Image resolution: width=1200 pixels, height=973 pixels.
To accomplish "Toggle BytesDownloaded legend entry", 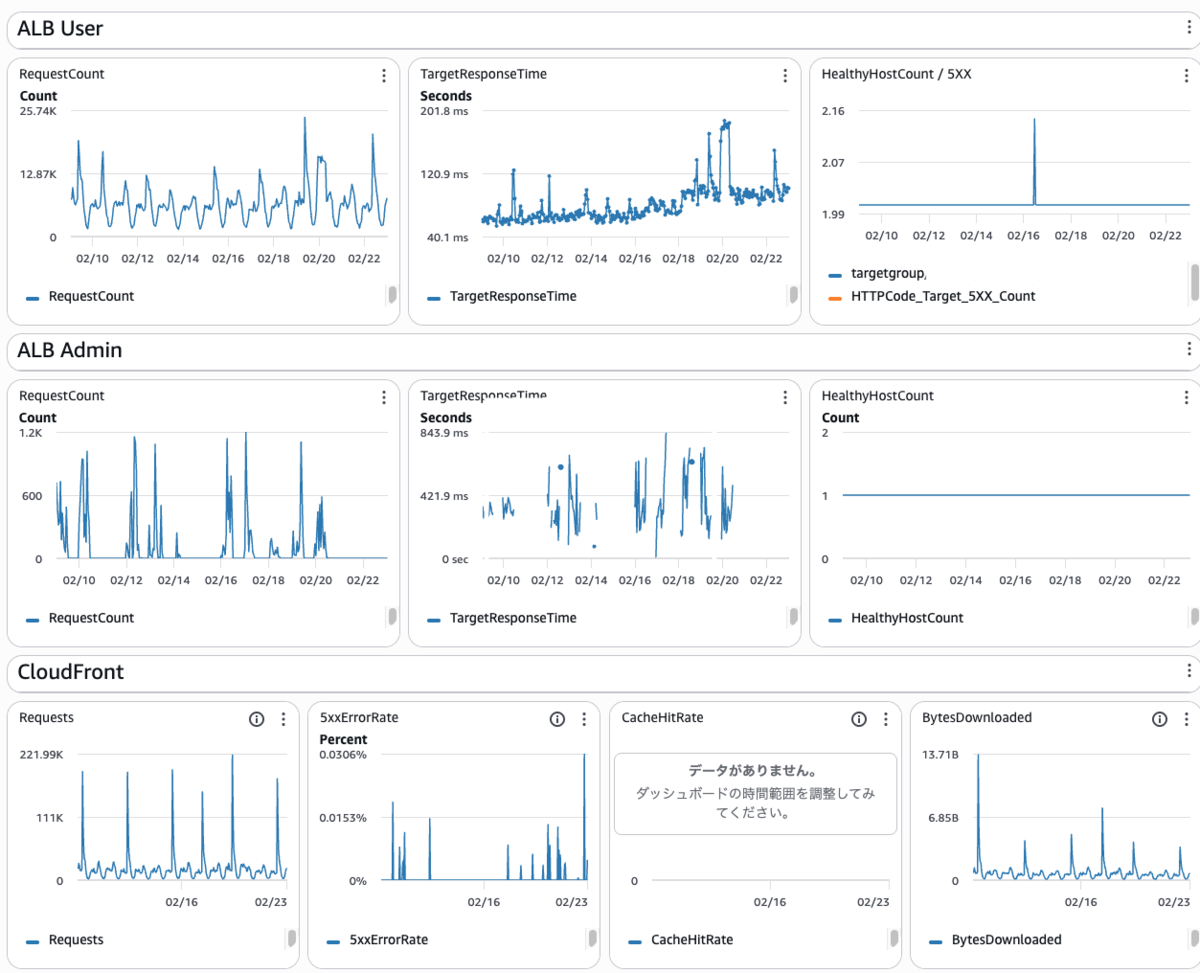I will (x=995, y=940).
